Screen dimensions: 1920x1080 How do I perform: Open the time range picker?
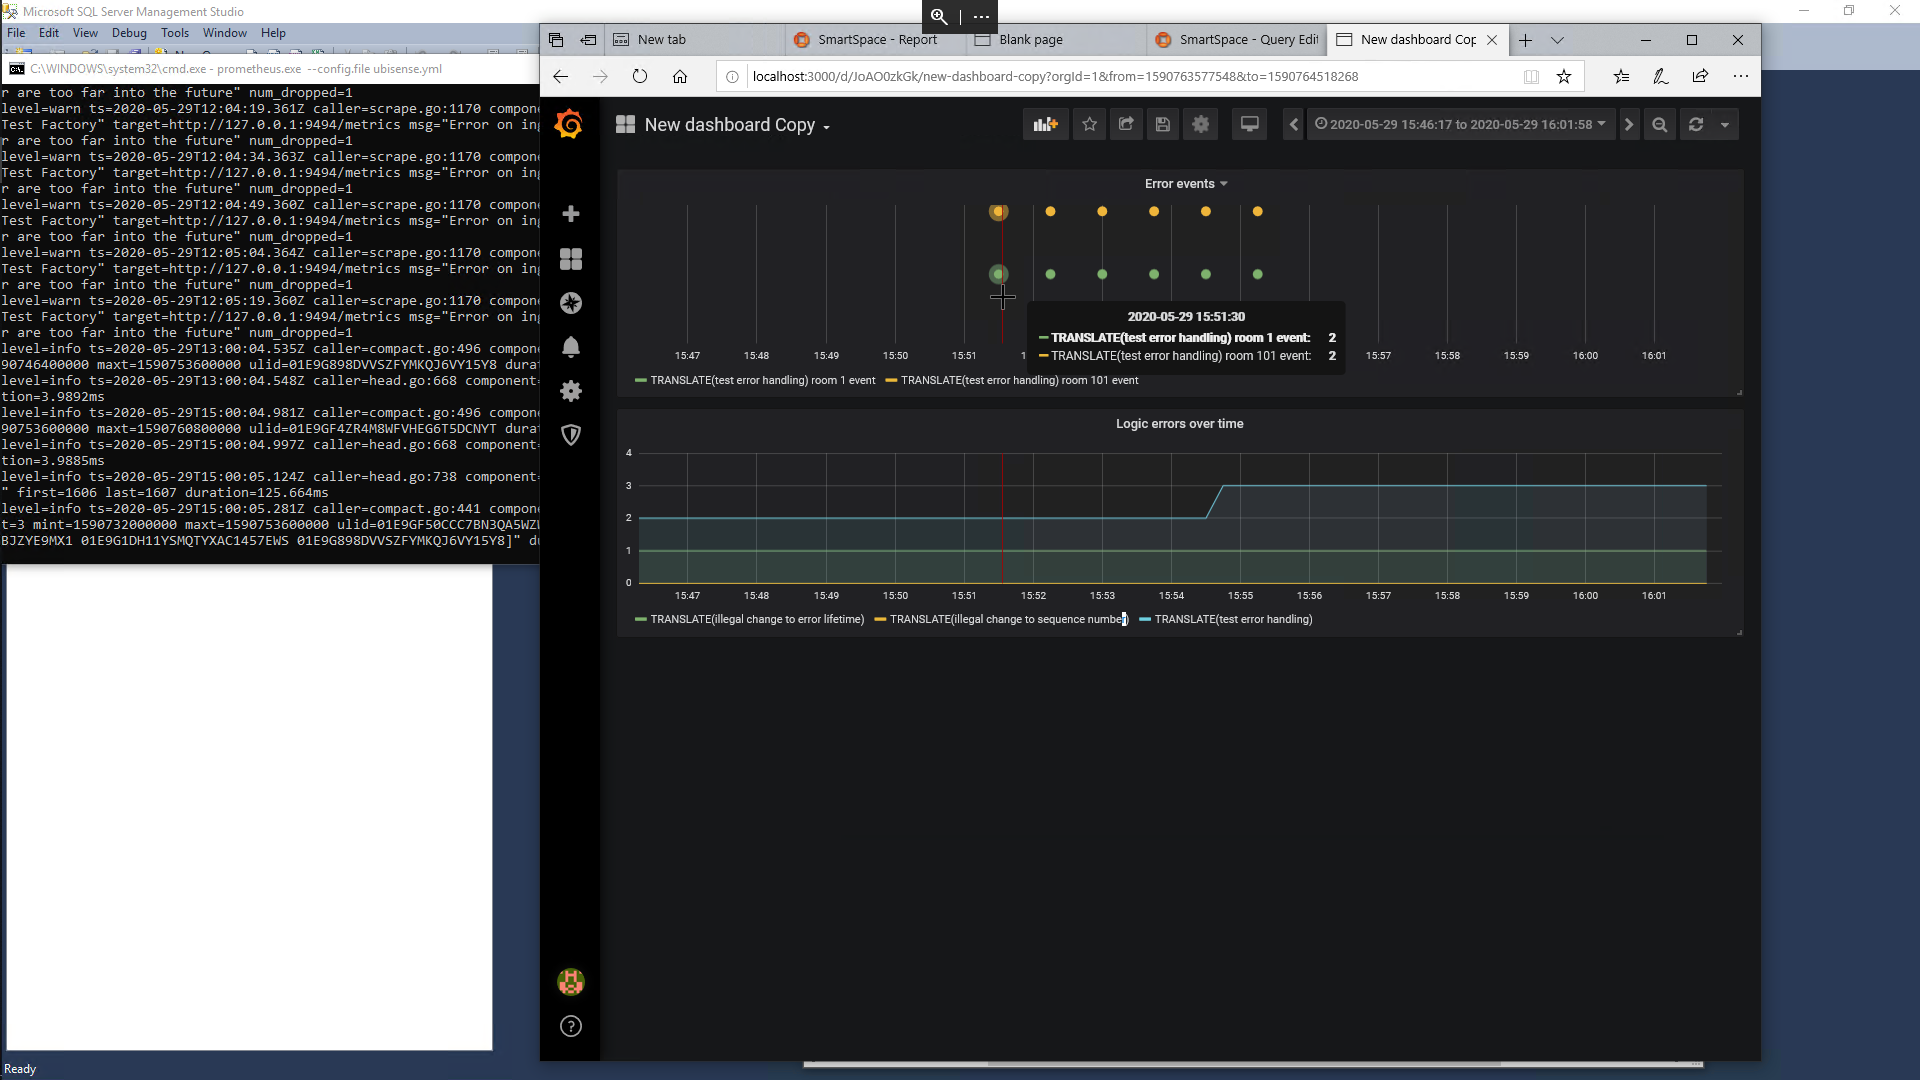tap(1460, 124)
